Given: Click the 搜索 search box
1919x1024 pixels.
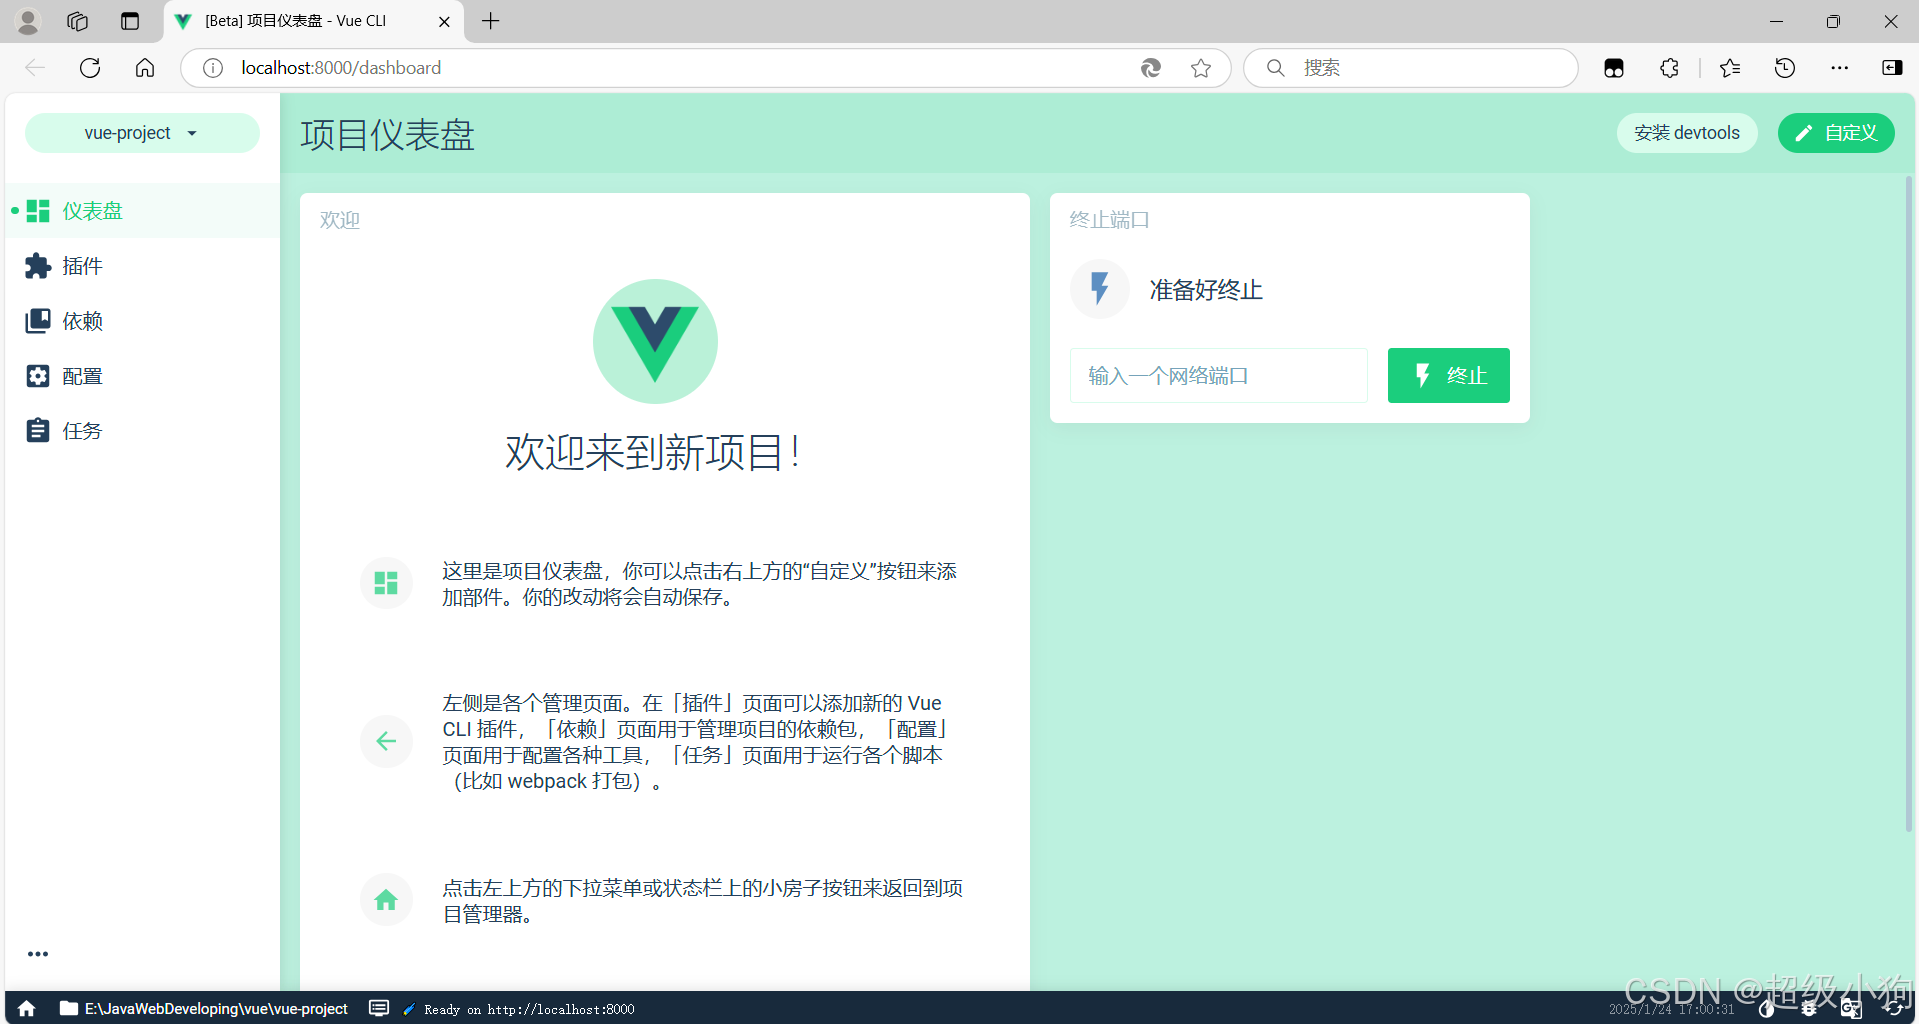Looking at the screenshot, I should point(1411,68).
